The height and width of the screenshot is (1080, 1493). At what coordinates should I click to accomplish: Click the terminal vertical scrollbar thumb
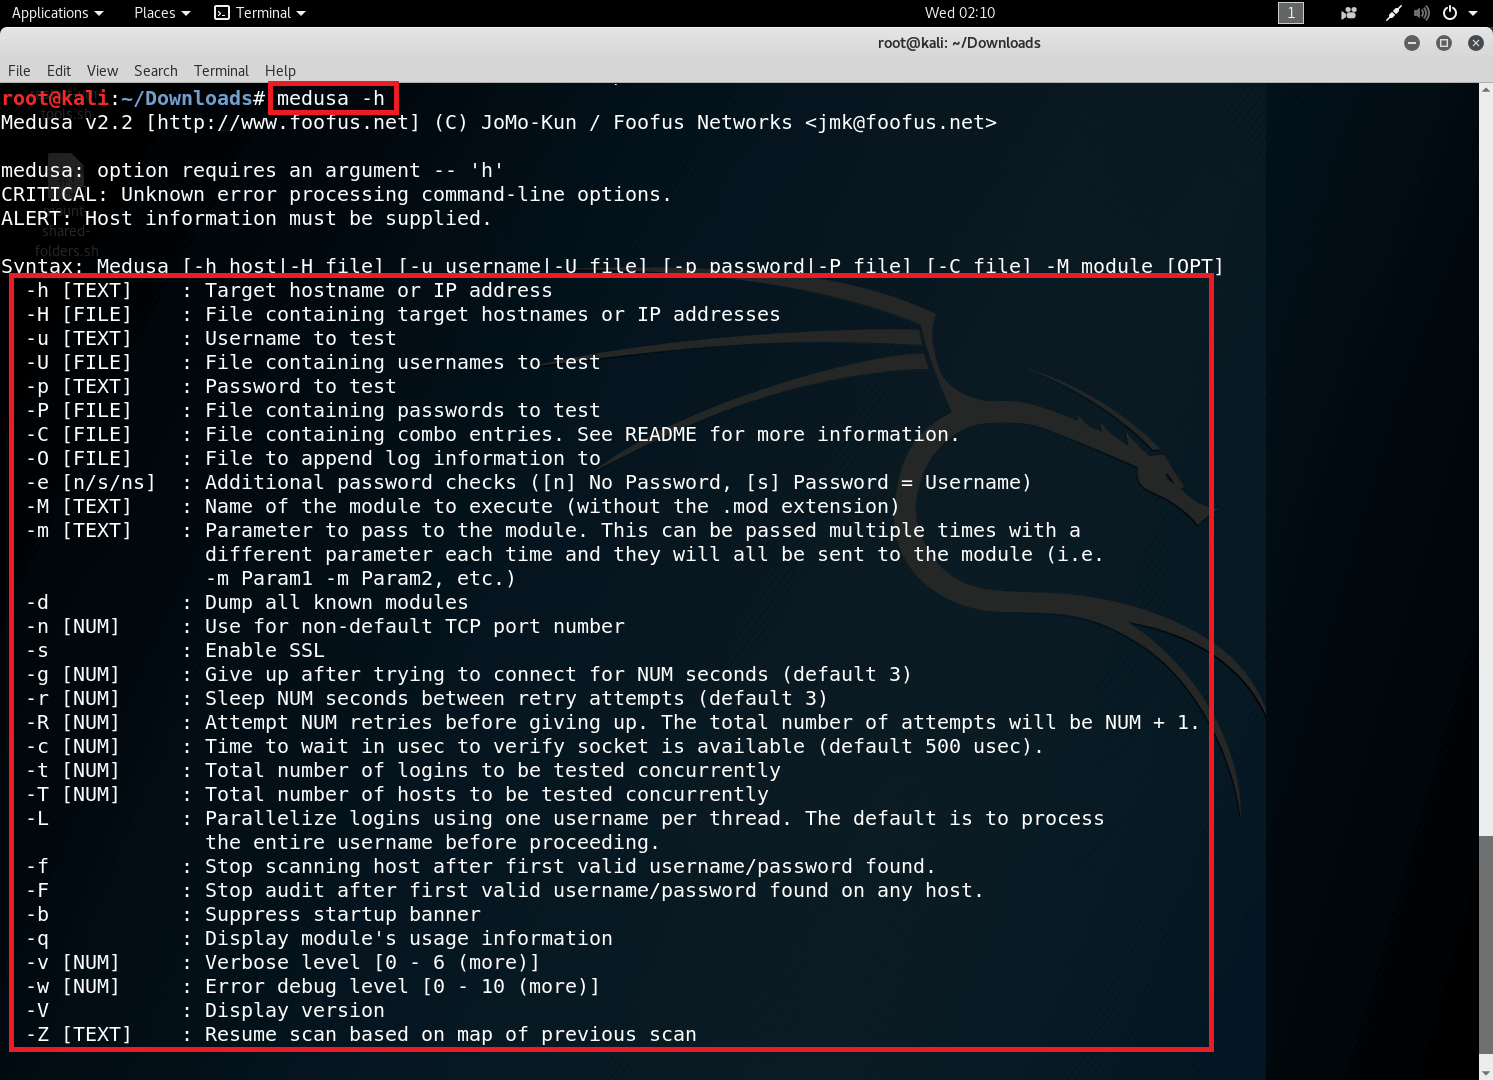[x=1485, y=943]
